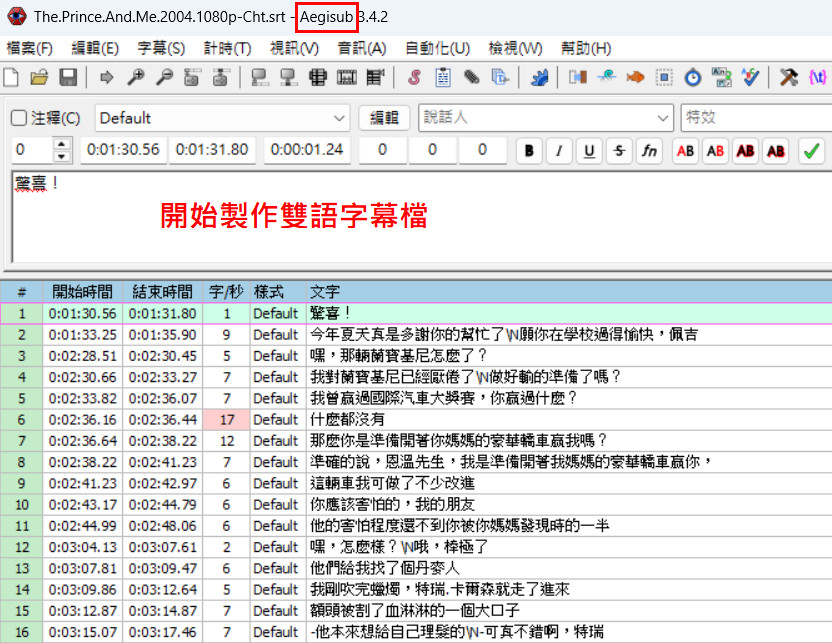Open the Options hammer-and-wrench icon
The width and height of the screenshot is (832, 643).
[x=789, y=77]
